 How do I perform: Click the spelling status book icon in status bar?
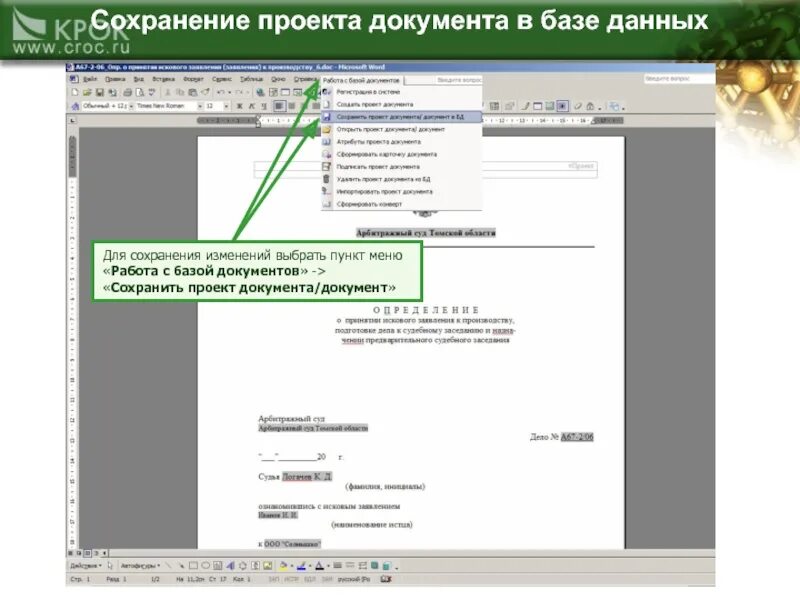click(386, 579)
